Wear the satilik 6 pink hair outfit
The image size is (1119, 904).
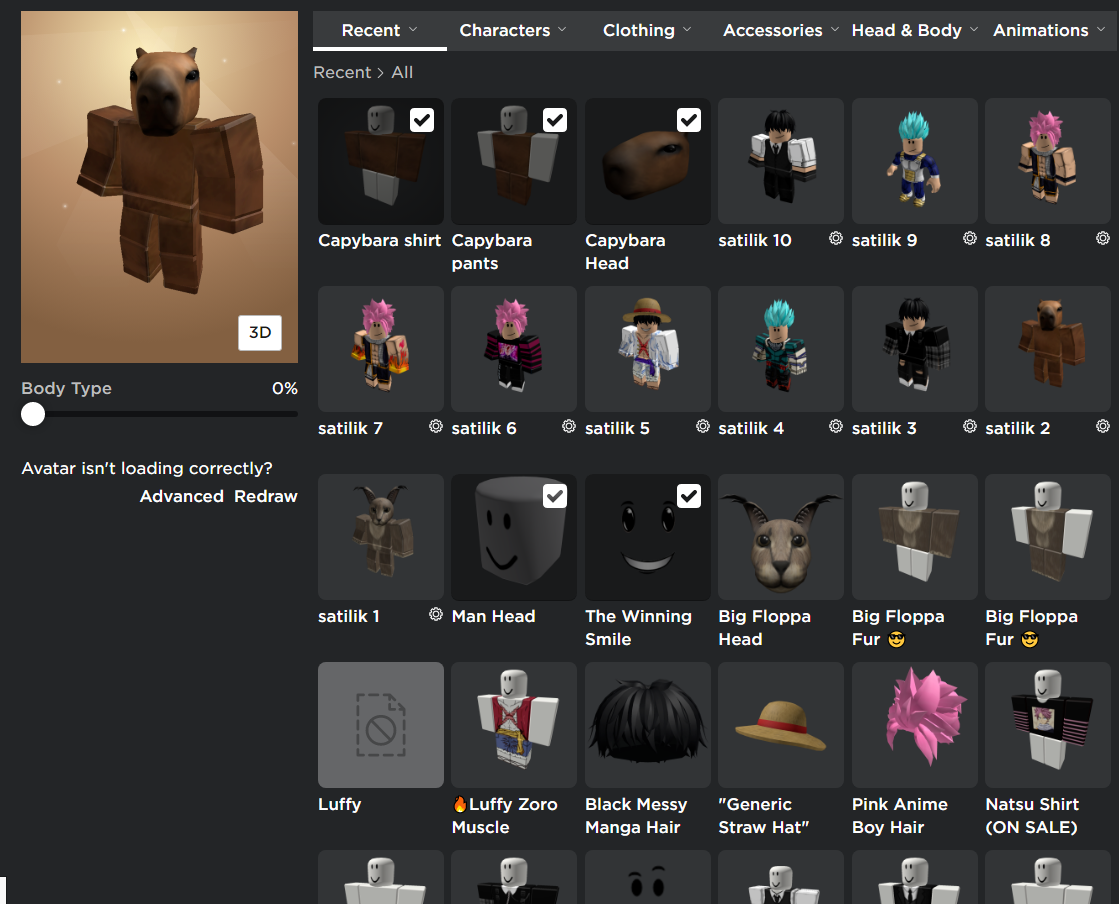514,349
